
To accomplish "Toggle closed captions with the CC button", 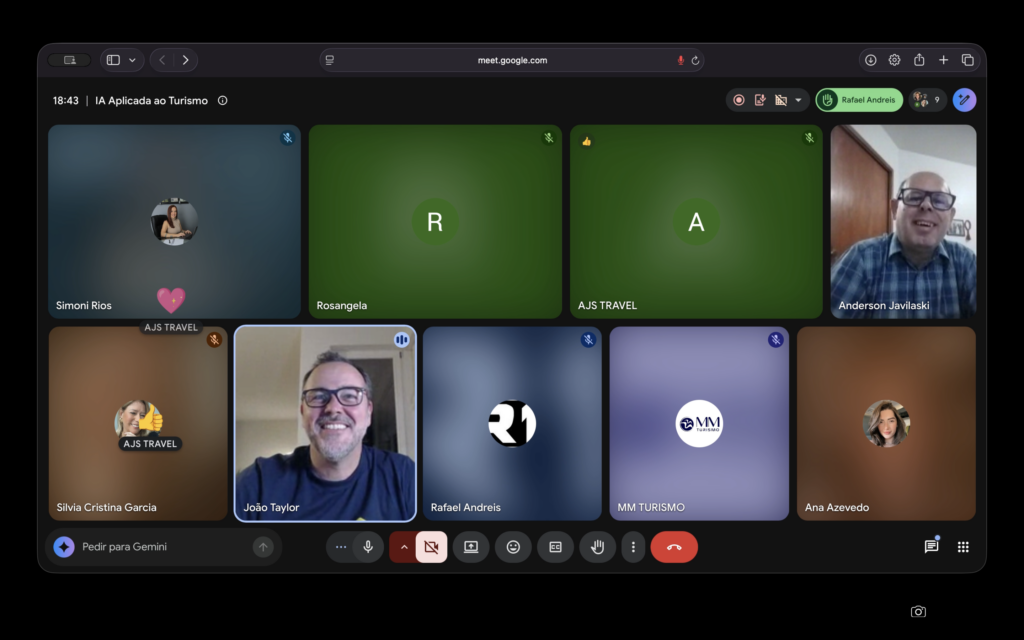I will tap(555, 547).
